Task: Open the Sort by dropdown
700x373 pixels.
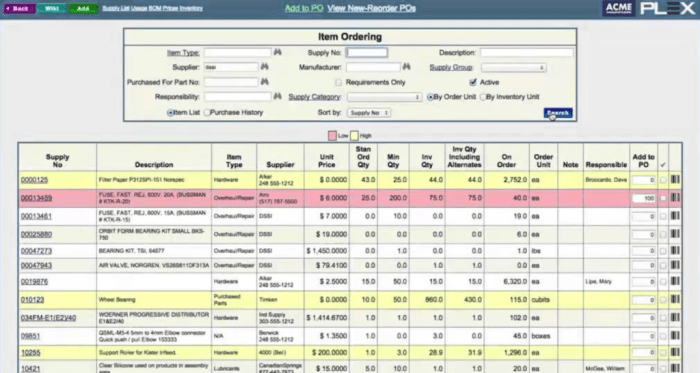Action: pos(369,113)
